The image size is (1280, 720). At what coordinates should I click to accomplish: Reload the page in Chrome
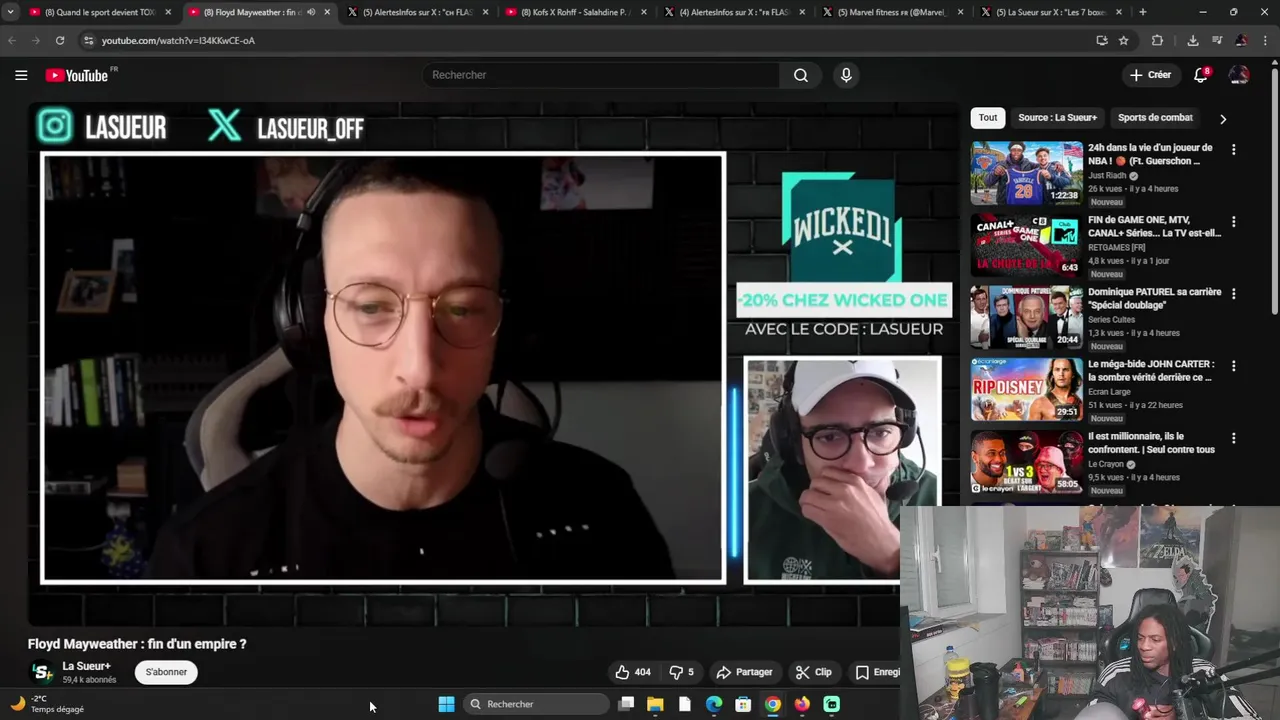[60, 40]
